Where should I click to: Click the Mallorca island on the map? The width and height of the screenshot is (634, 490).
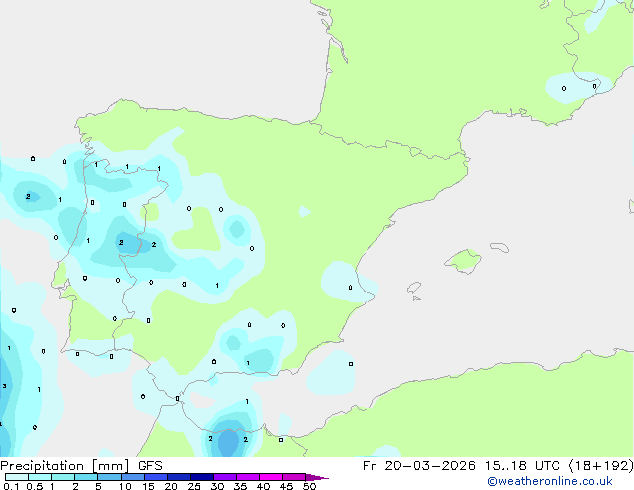pyautogui.click(x=463, y=261)
